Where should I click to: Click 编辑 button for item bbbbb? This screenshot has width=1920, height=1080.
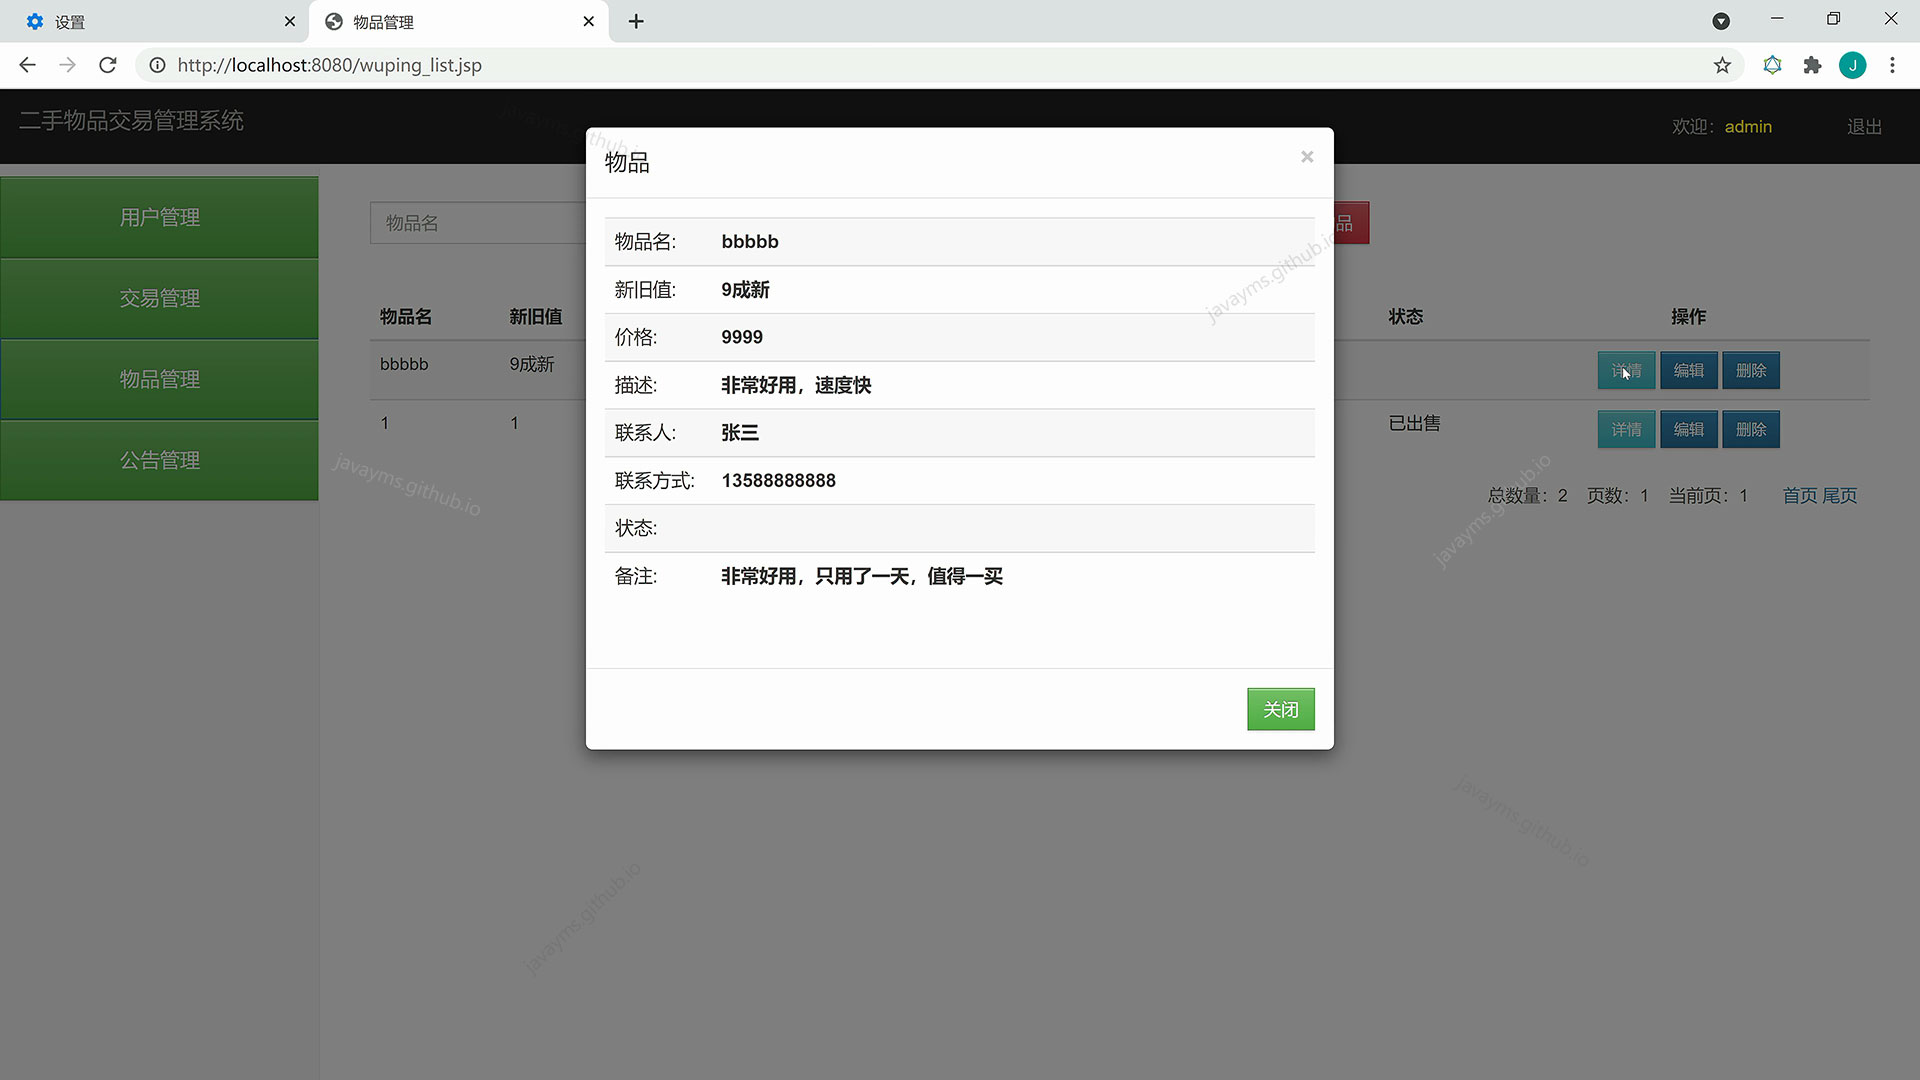(1688, 370)
